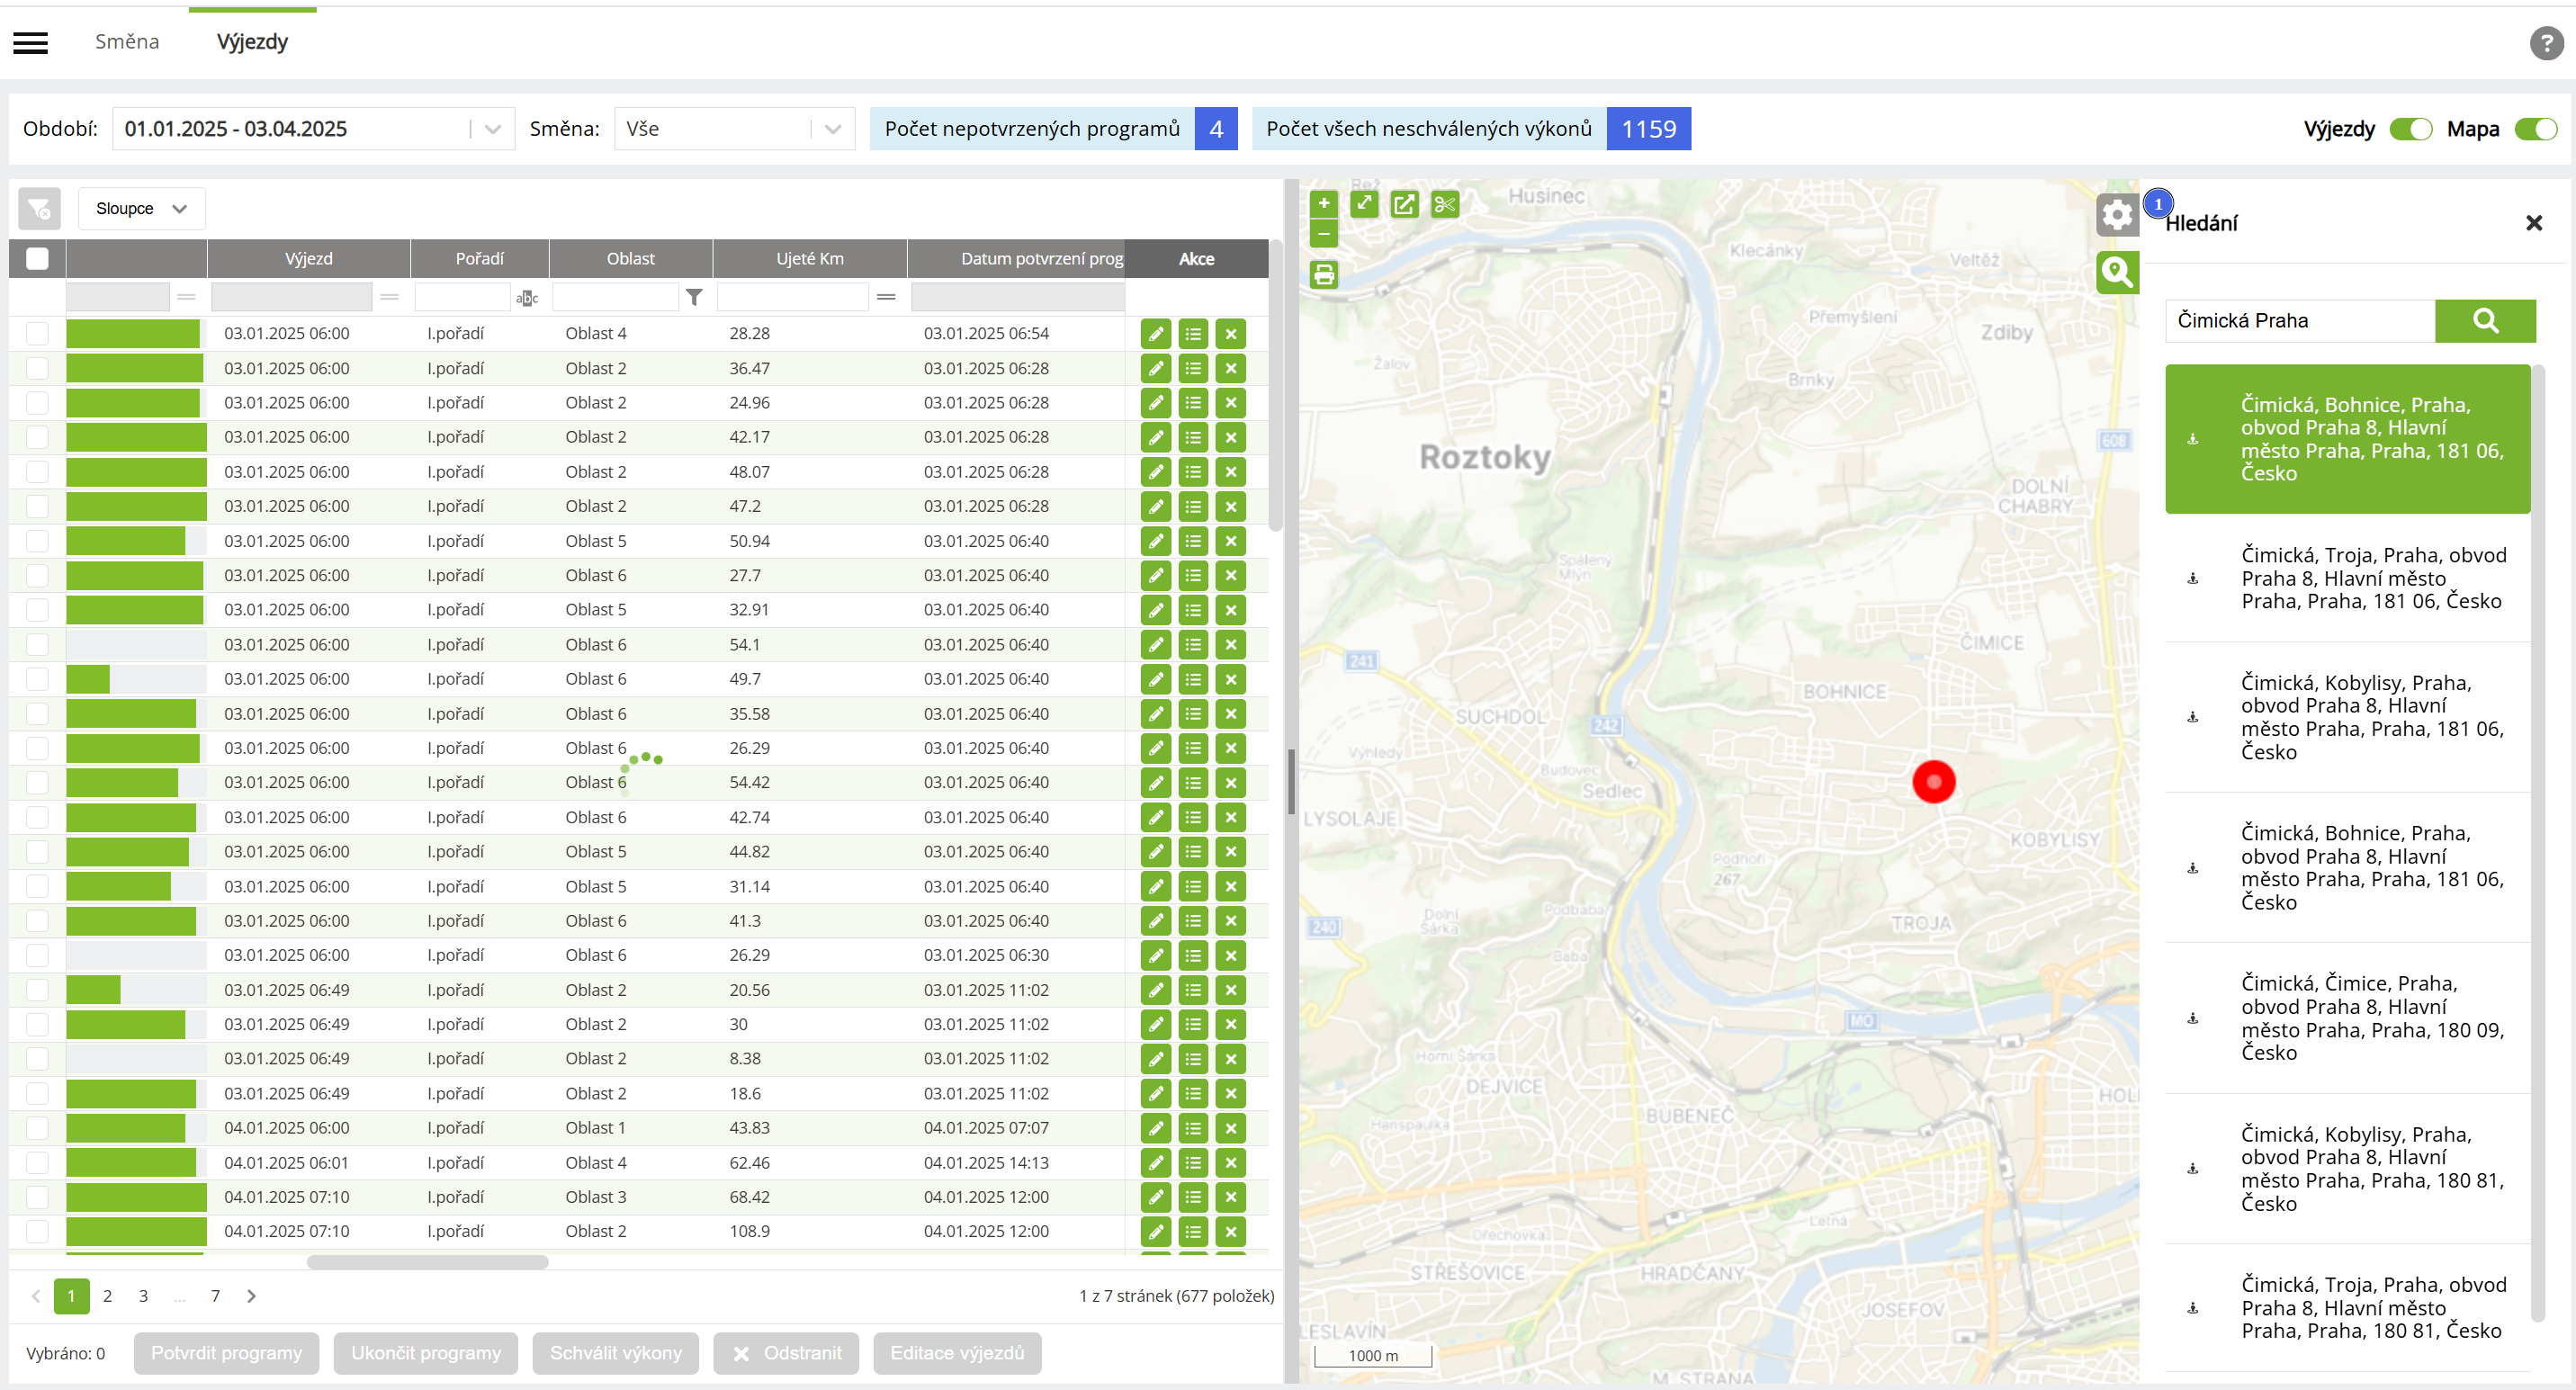
Task: Select the Výjezdy tab
Action: tap(252, 42)
